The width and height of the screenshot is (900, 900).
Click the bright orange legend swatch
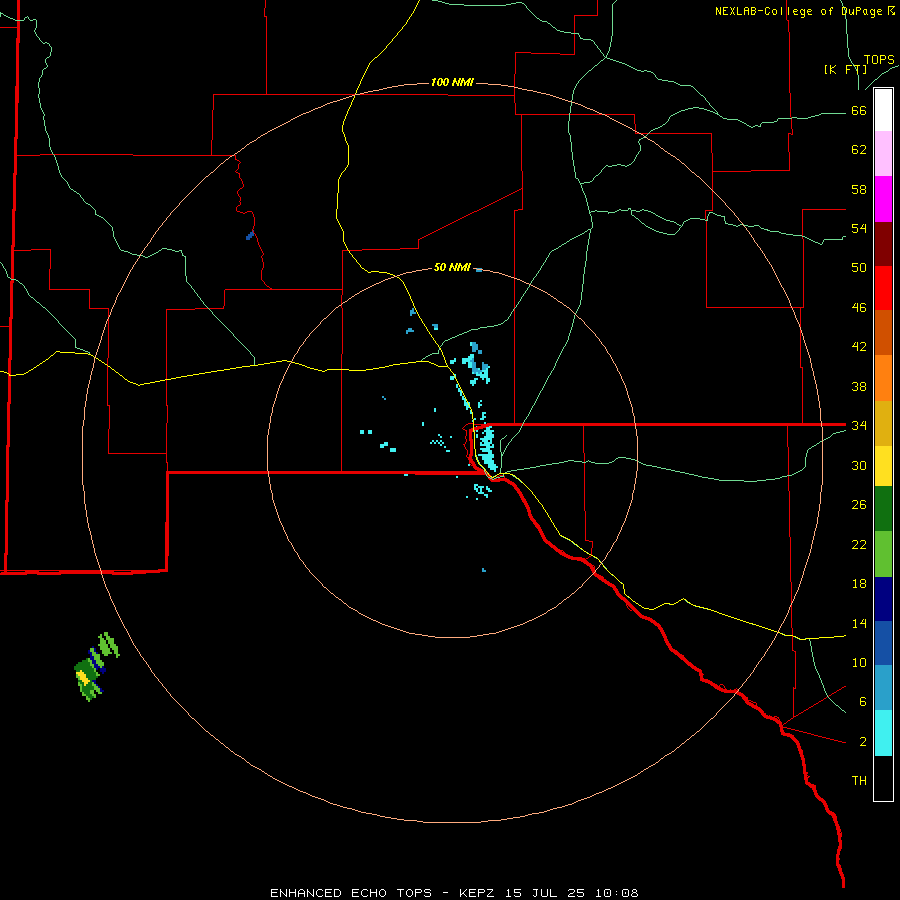pos(883,378)
